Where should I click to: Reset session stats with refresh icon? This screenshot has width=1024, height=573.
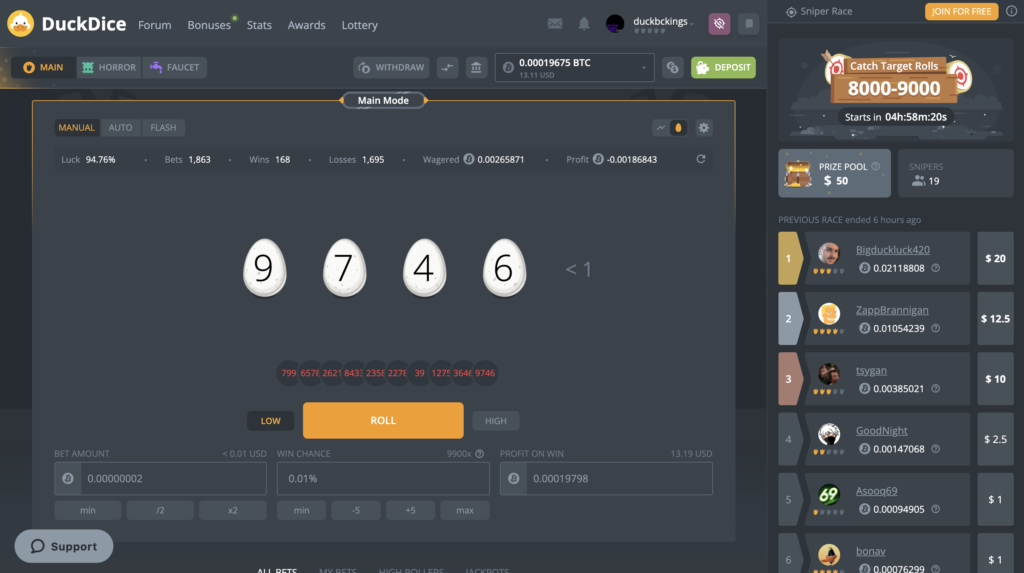pyautogui.click(x=701, y=159)
